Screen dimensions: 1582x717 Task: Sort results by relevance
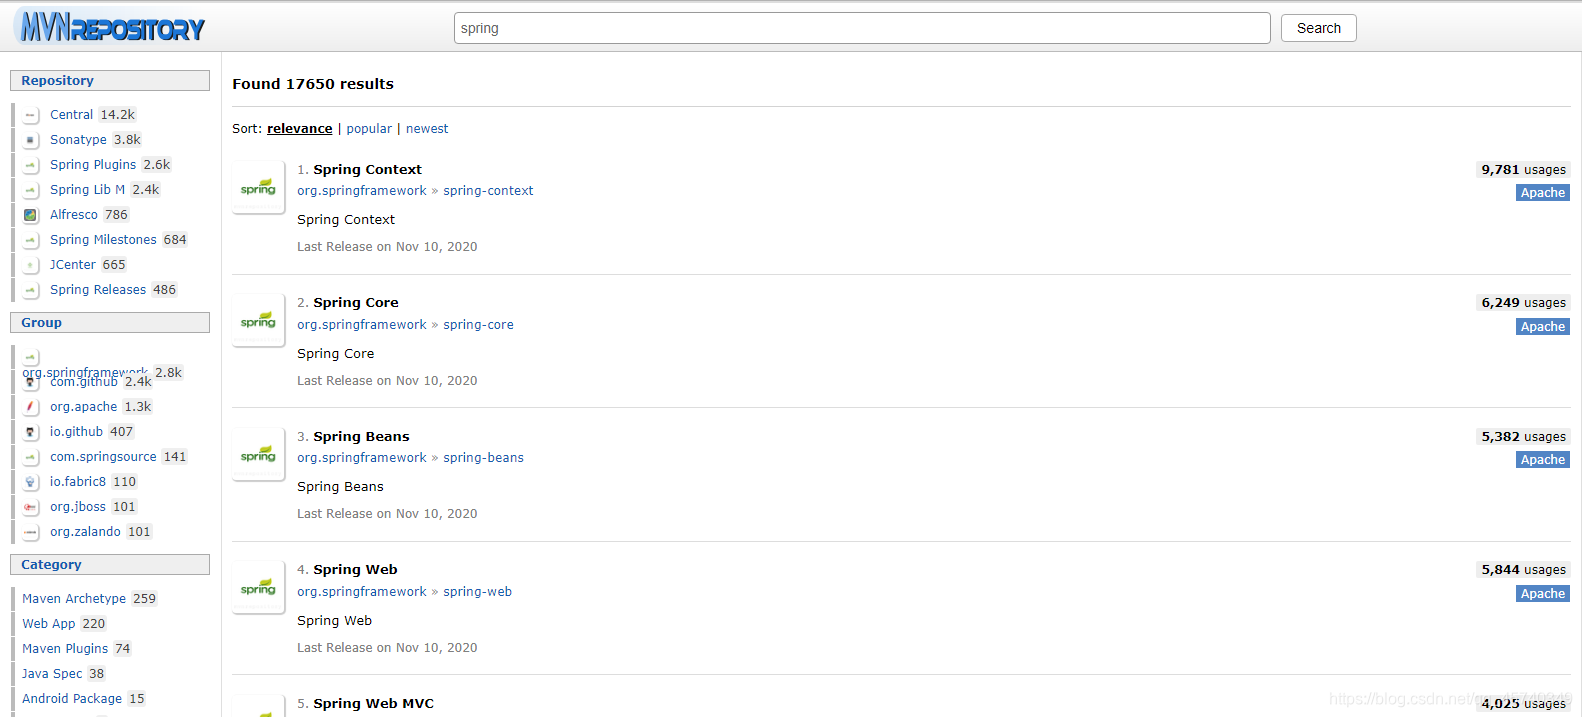(299, 129)
